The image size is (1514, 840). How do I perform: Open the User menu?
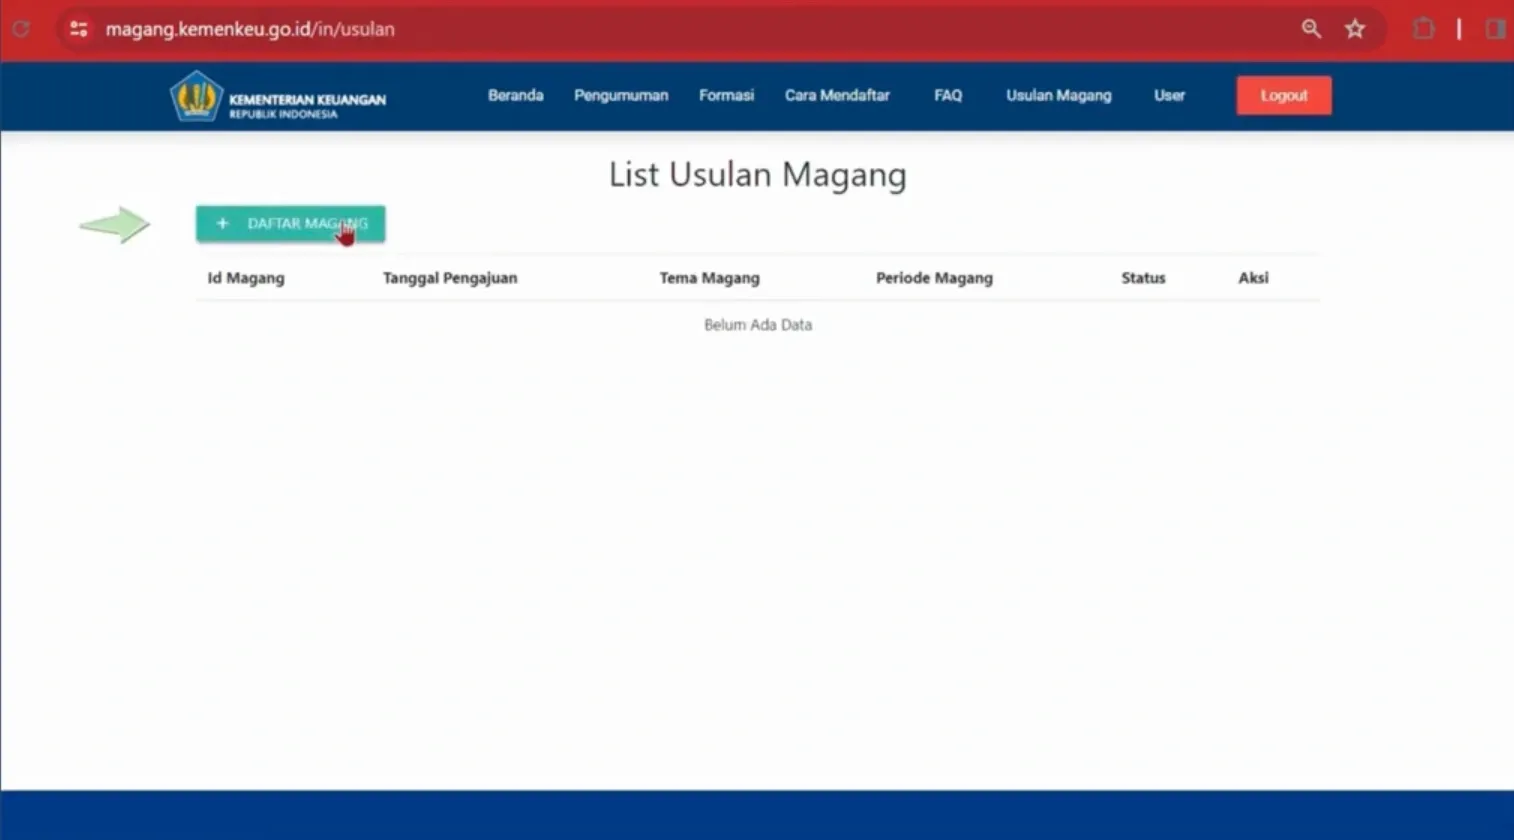[x=1169, y=95]
